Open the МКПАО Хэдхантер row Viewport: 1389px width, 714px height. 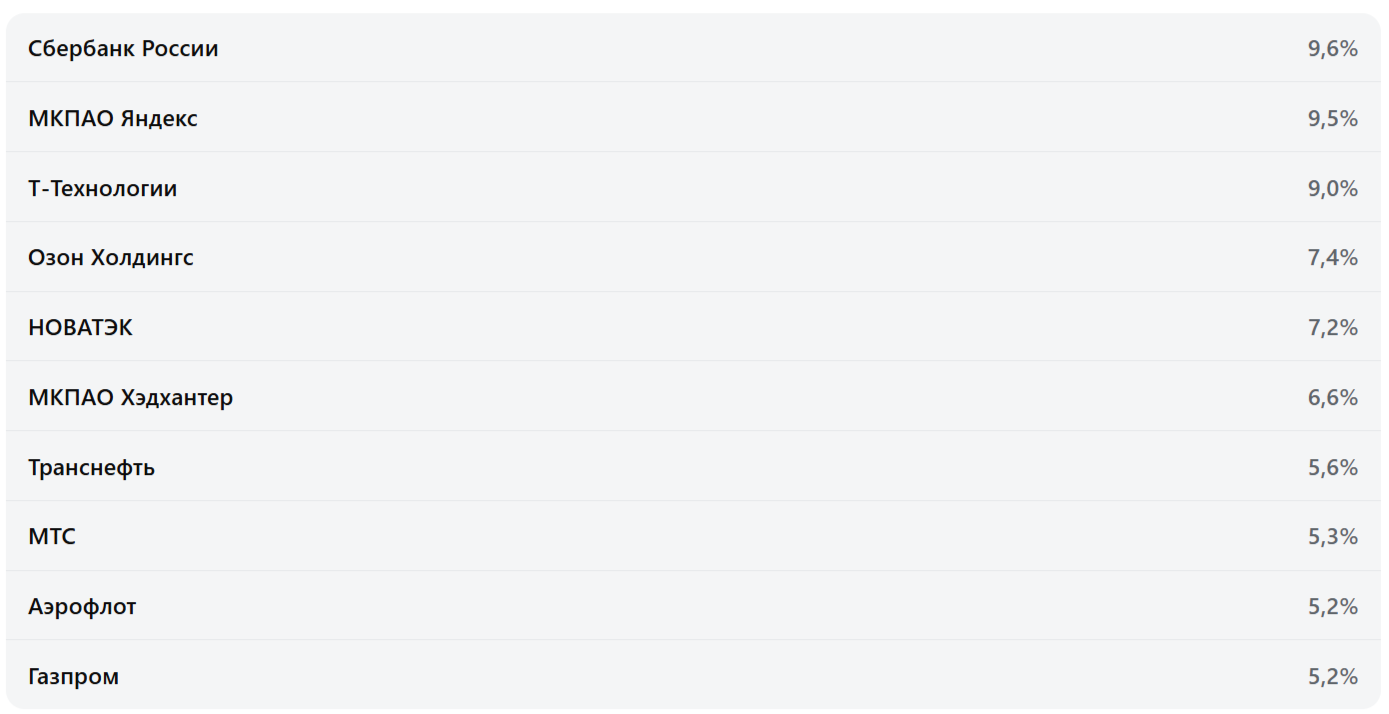(130, 398)
